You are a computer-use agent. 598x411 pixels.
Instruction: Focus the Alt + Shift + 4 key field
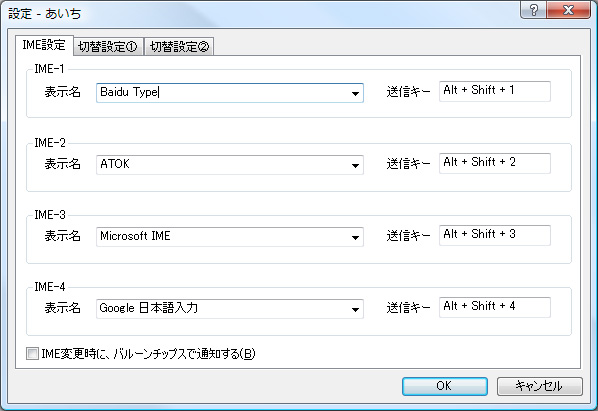tap(495, 307)
